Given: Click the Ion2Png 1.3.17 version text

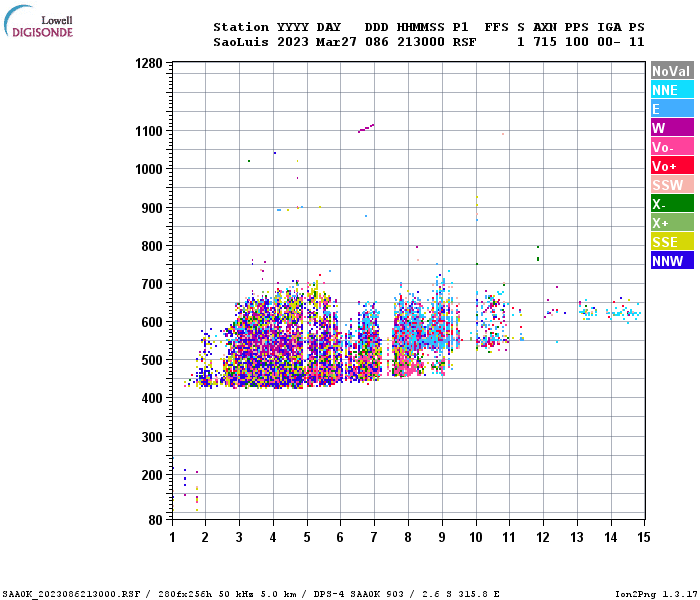Looking at the screenshot, I should pos(656,594).
